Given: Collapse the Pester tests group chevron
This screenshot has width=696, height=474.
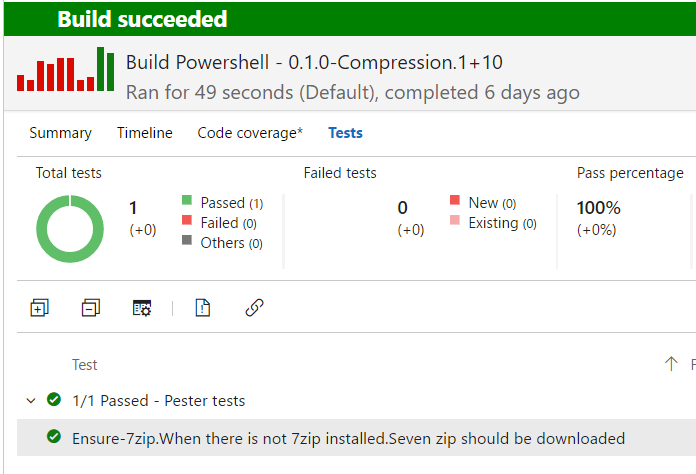Looking at the screenshot, I should coord(31,401).
